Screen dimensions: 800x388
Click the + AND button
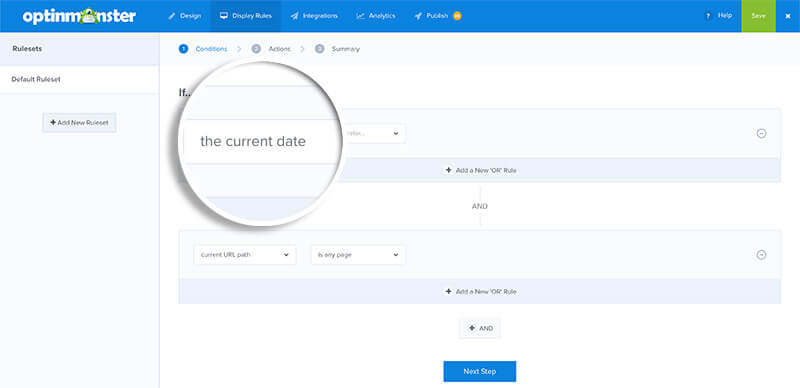point(480,328)
